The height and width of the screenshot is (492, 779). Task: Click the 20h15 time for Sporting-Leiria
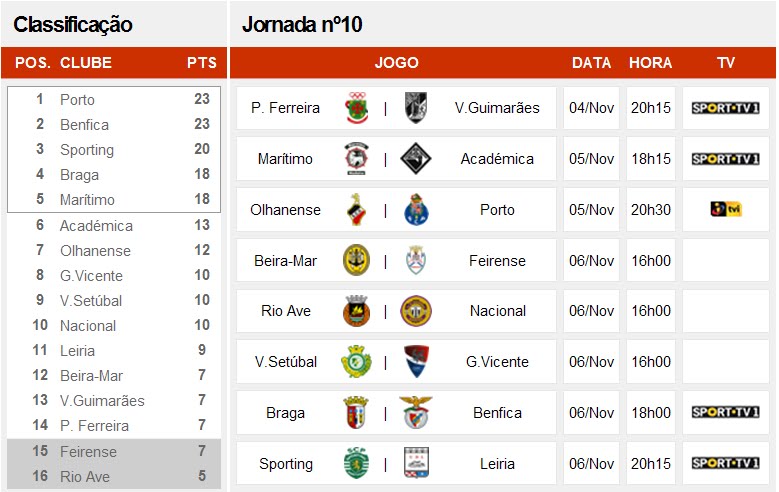tap(651, 464)
